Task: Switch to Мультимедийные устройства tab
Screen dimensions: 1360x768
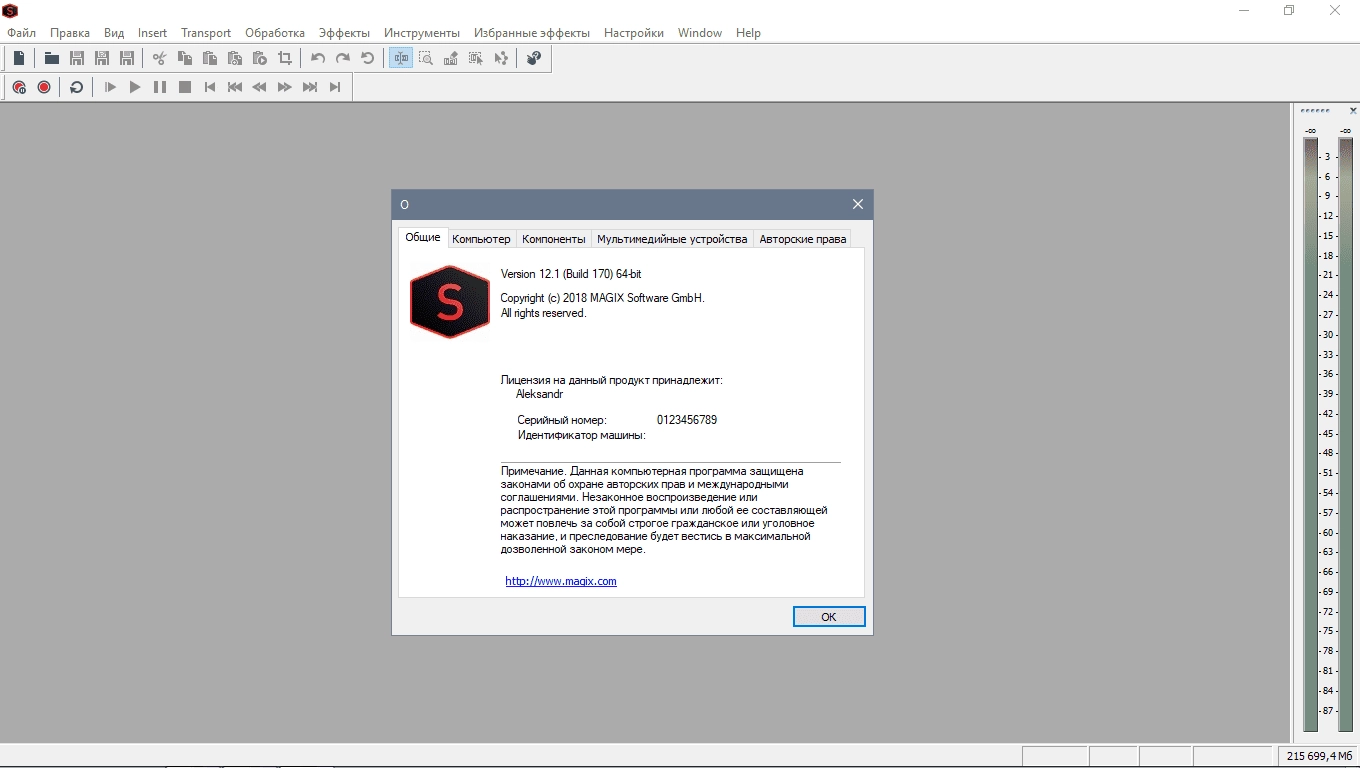Action: click(672, 239)
